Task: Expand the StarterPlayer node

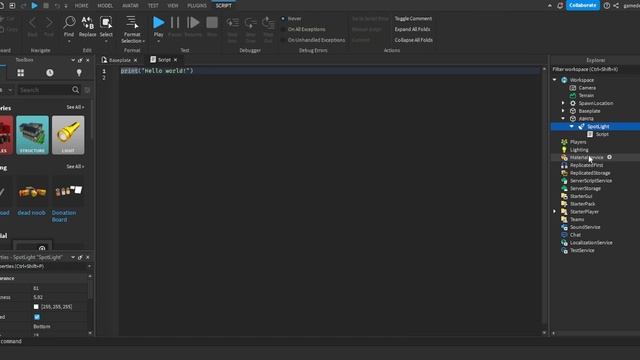Action: (554, 211)
